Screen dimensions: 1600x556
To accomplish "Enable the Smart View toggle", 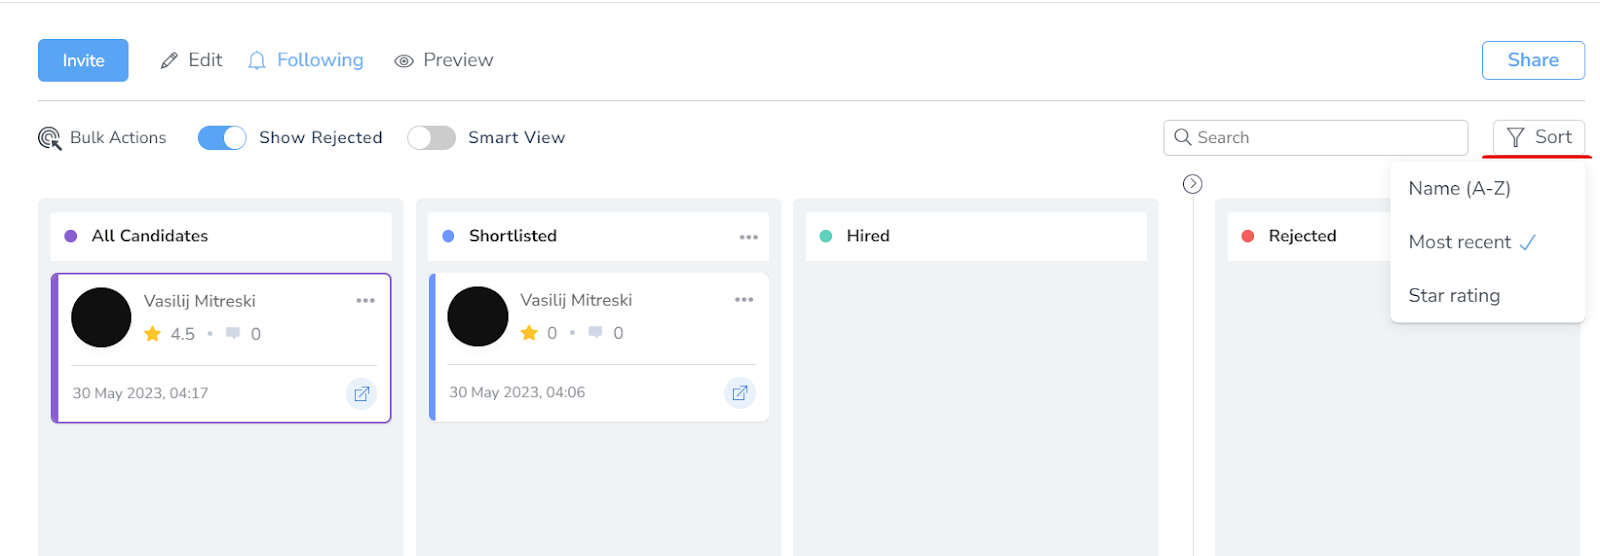I will tap(431, 138).
